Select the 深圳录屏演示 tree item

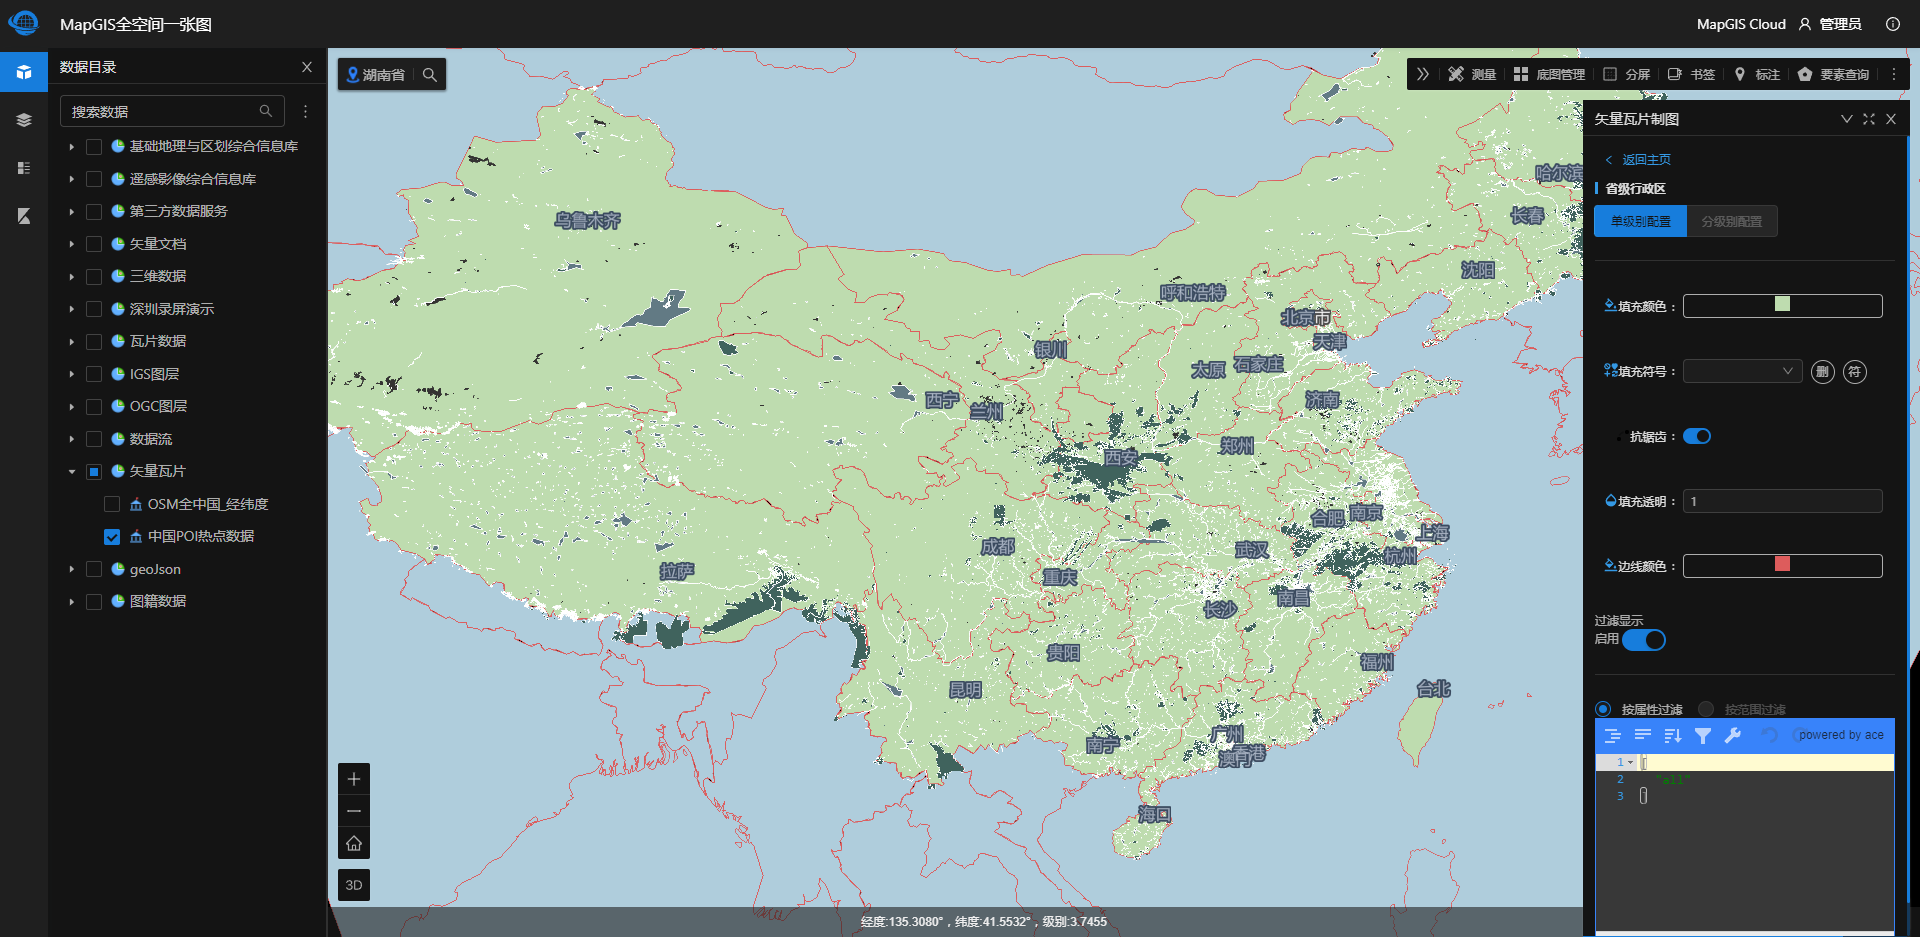coord(172,309)
